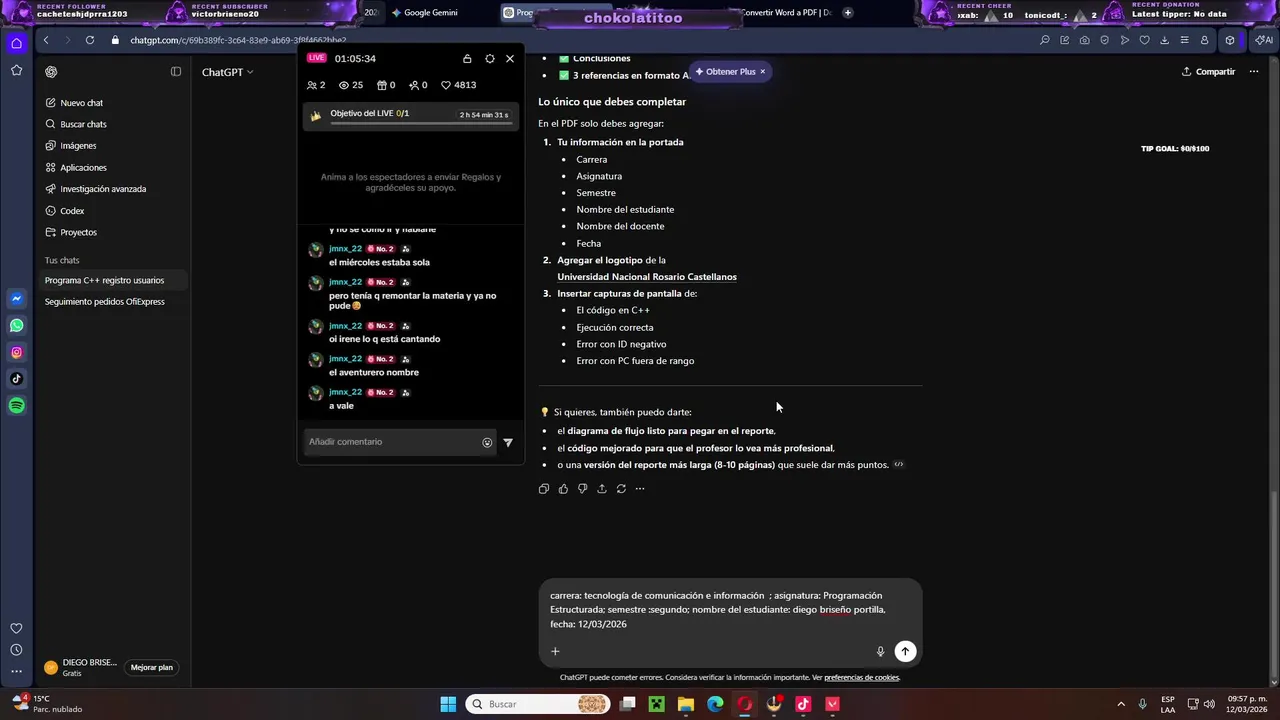Click the taskbar Buscar search box
Image resolution: width=1280 pixels, height=720 pixels.
[x=538, y=704]
